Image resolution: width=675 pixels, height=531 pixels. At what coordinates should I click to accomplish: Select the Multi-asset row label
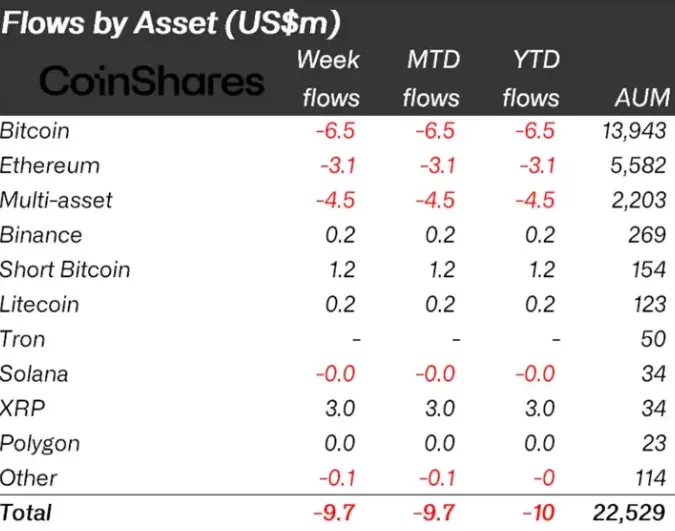click(x=56, y=200)
